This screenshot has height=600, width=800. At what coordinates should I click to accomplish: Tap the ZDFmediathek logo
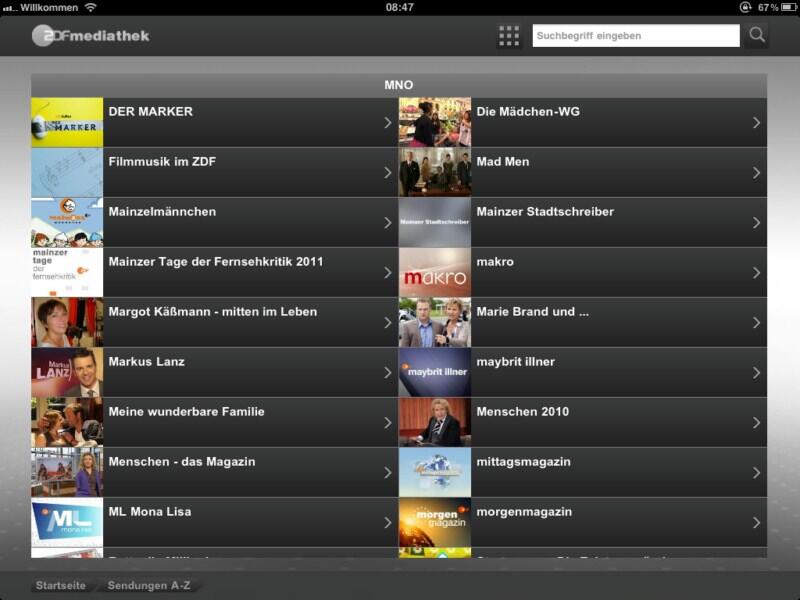90,36
